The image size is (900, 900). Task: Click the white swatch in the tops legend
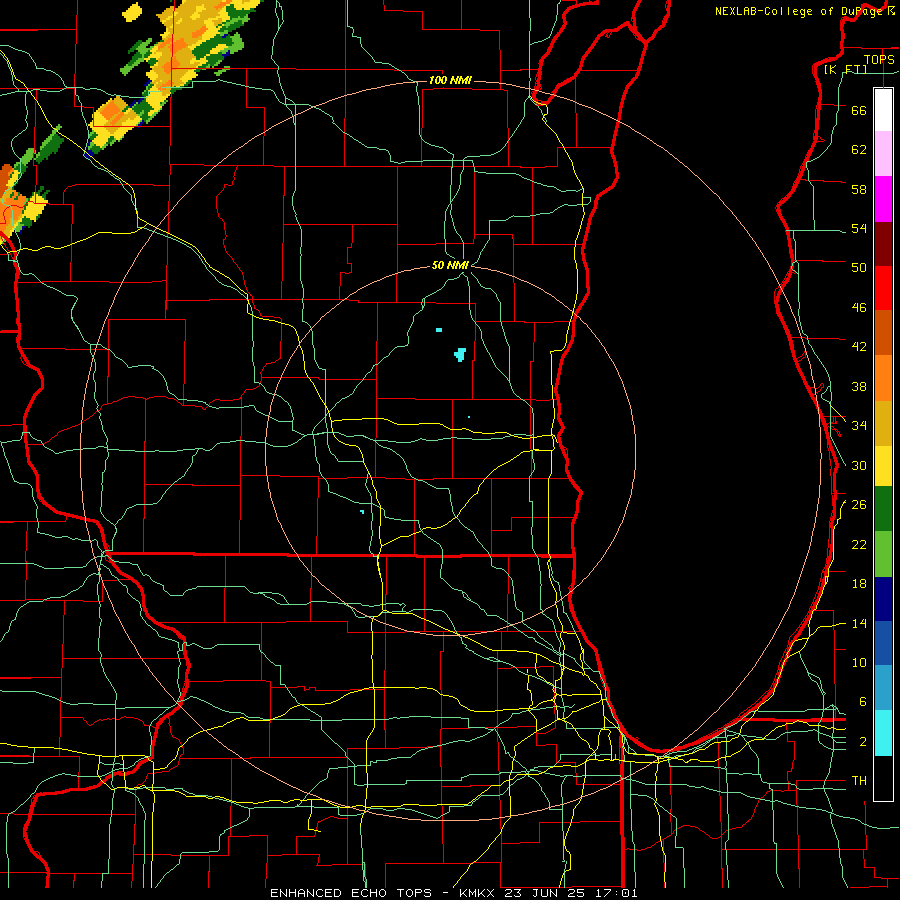point(883,110)
